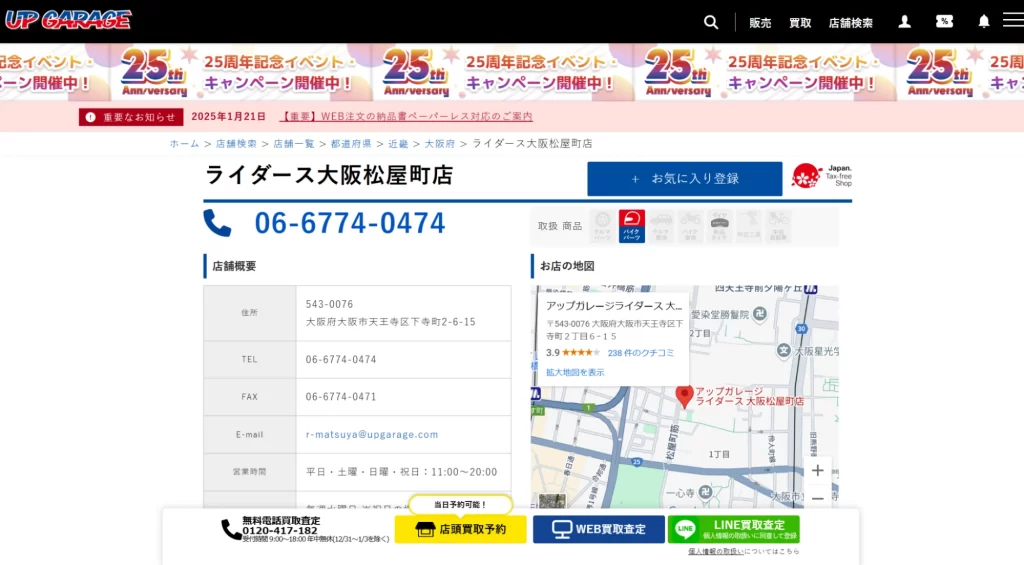
Task: Click 拡大地図を表示 link on map
Action: click(x=575, y=372)
